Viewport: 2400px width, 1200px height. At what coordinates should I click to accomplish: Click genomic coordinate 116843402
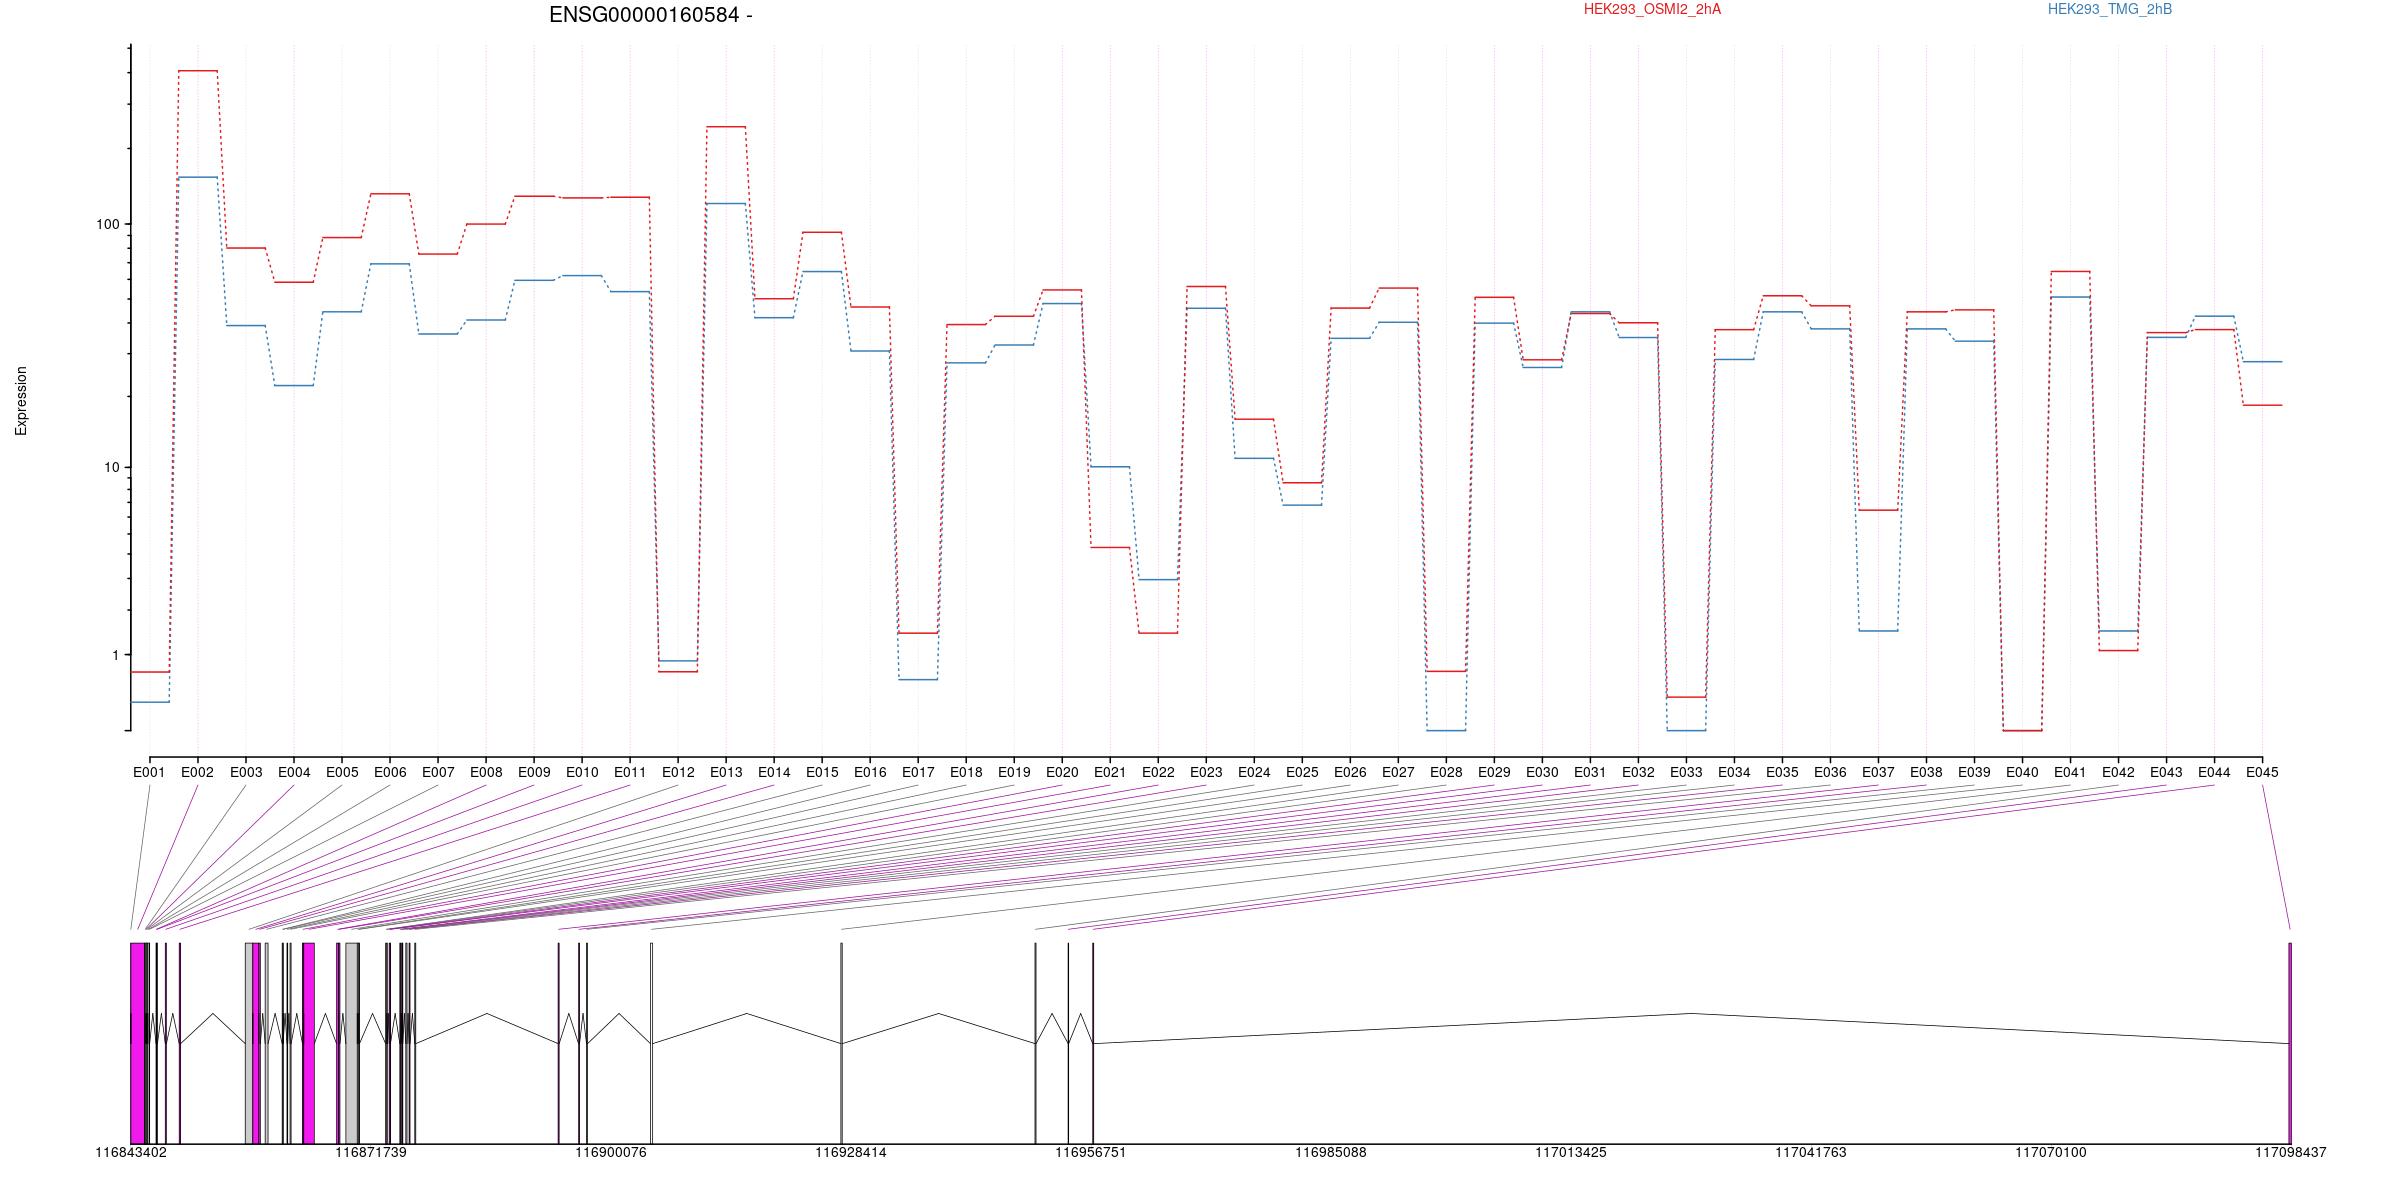[131, 1152]
